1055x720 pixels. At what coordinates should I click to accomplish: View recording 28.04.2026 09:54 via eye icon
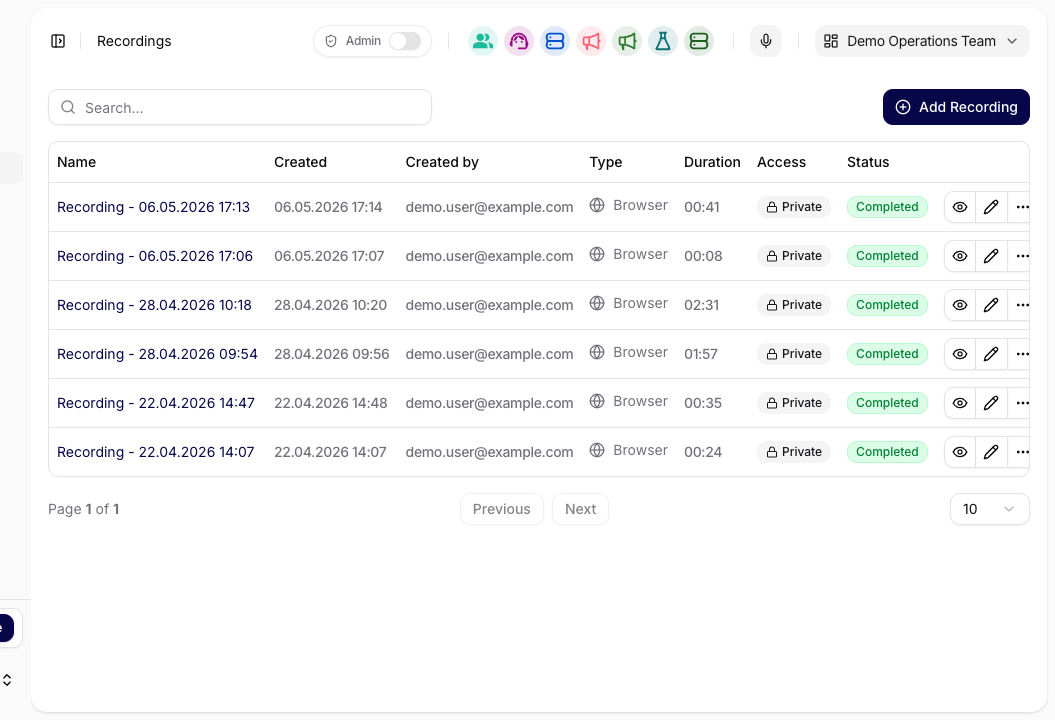[x=960, y=354]
